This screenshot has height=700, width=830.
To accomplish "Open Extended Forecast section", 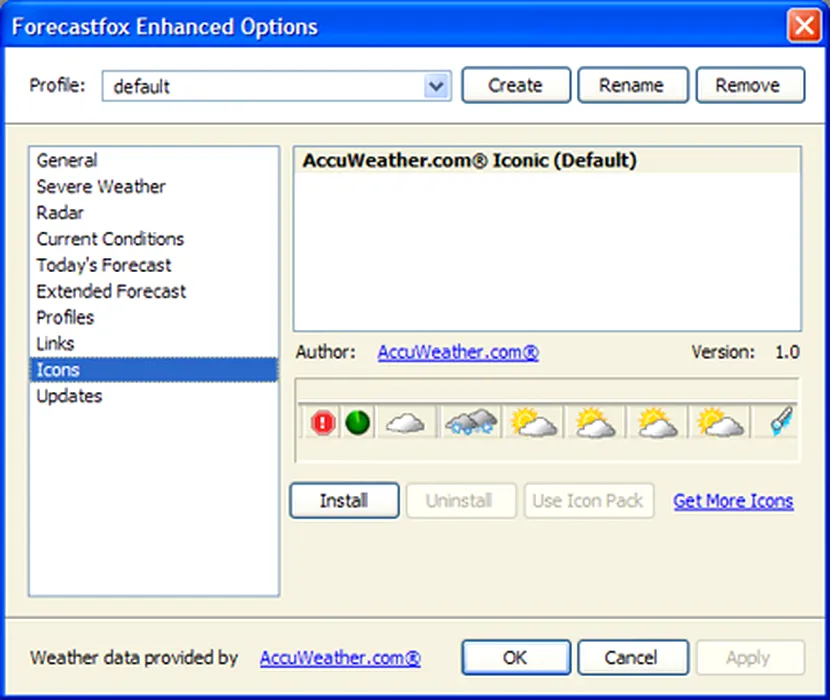I will point(154,291).
